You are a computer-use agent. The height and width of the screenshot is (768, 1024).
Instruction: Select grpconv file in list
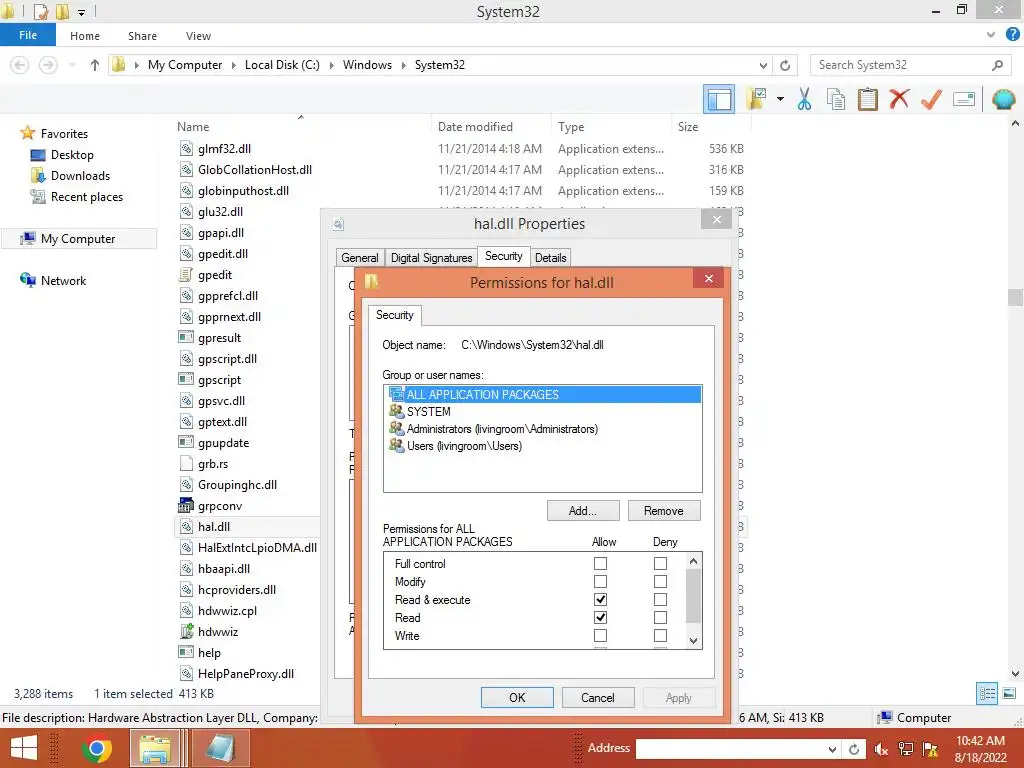click(x=220, y=506)
